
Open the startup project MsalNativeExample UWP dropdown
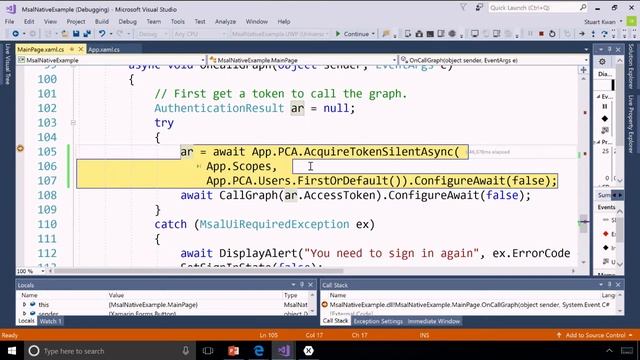280,34
